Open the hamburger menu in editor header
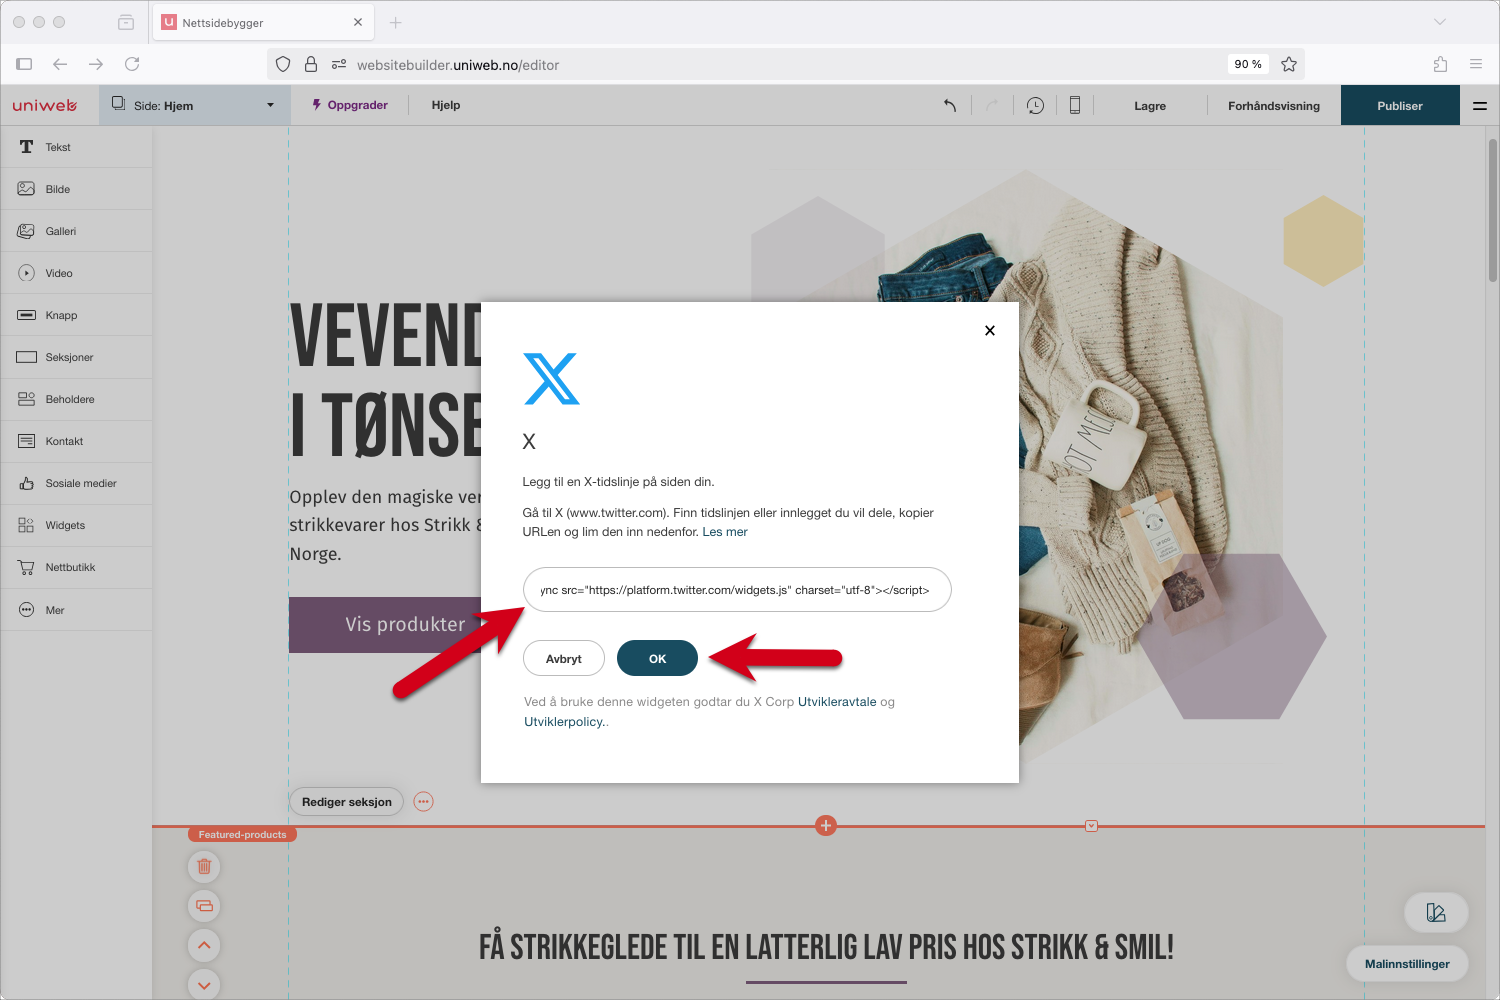 click(x=1480, y=105)
